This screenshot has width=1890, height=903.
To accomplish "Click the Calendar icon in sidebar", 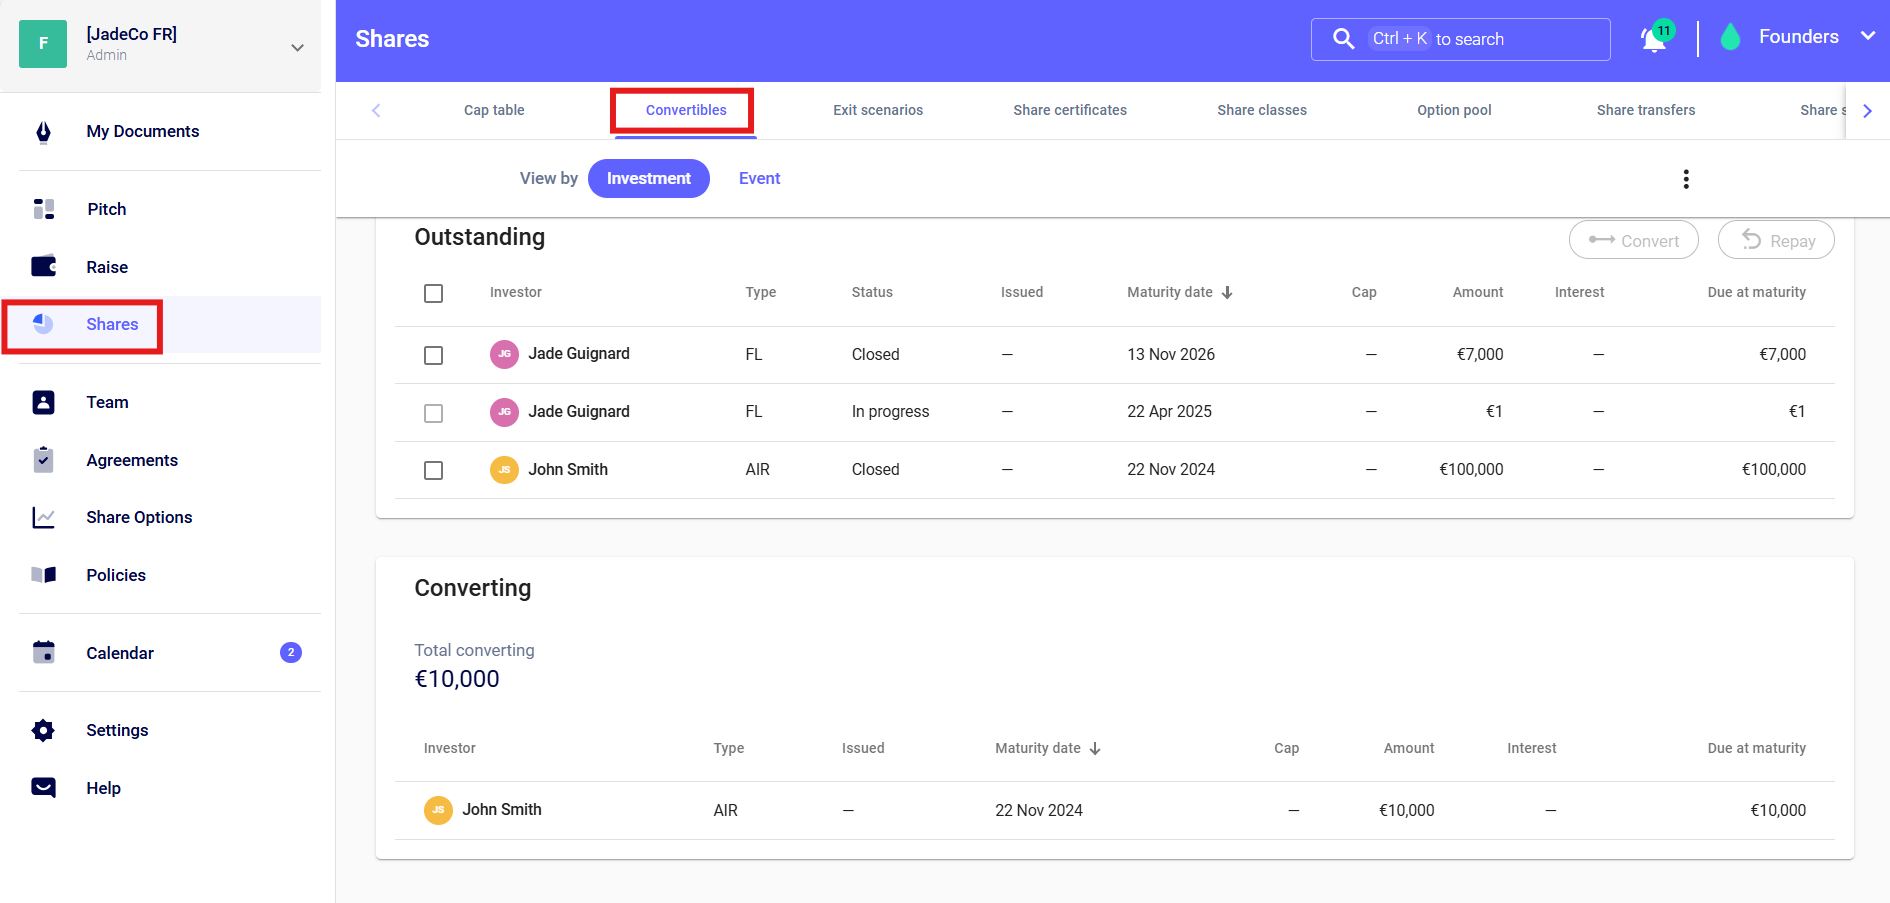I will (x=43, y=653).
